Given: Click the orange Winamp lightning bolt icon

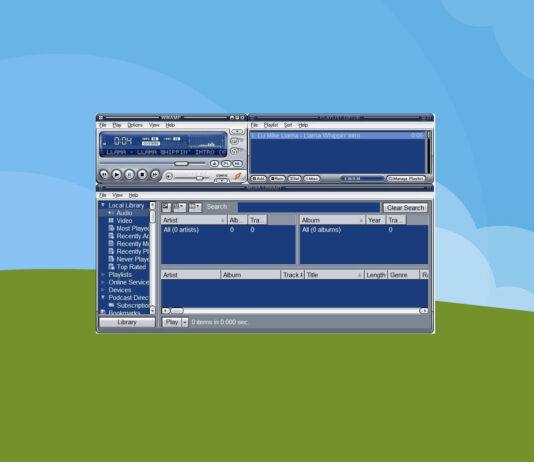Looking at the screenshot, I should point(238,176).
